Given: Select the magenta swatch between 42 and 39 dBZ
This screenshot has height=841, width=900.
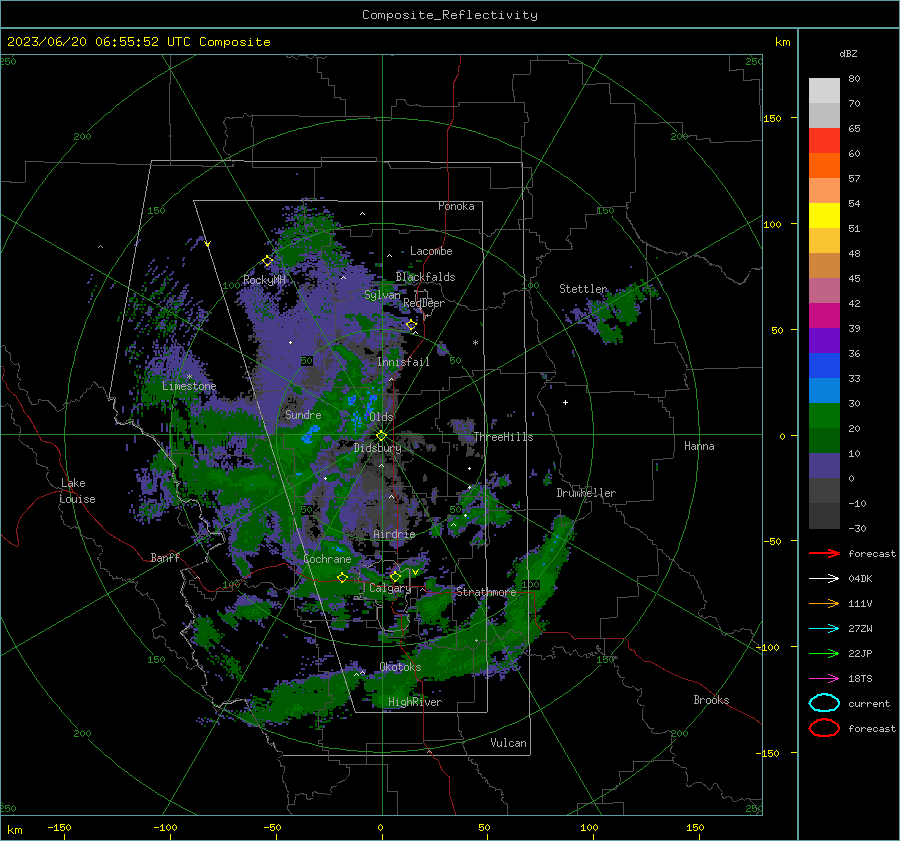Looking at the screenshot, I should click(x=824, y=316).
